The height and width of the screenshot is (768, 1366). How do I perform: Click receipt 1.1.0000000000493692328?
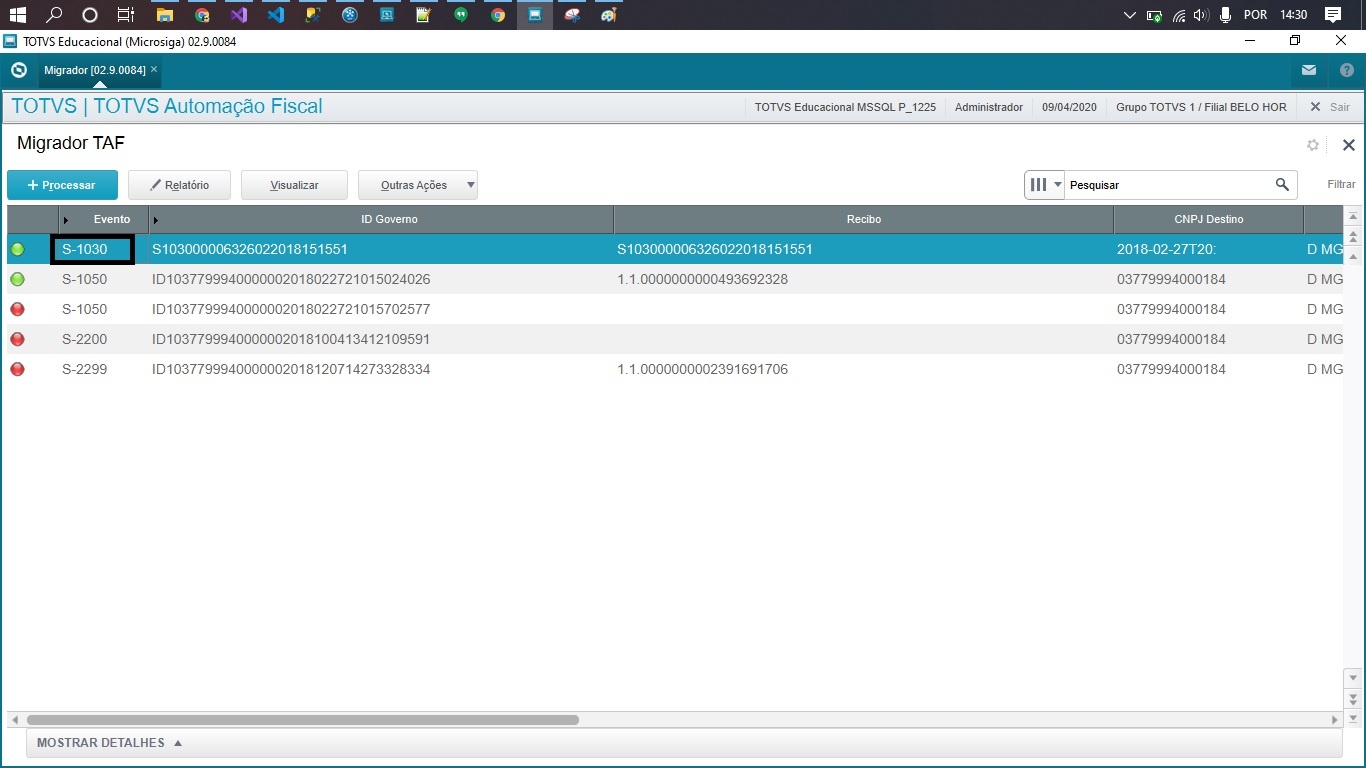pos(702,279)
